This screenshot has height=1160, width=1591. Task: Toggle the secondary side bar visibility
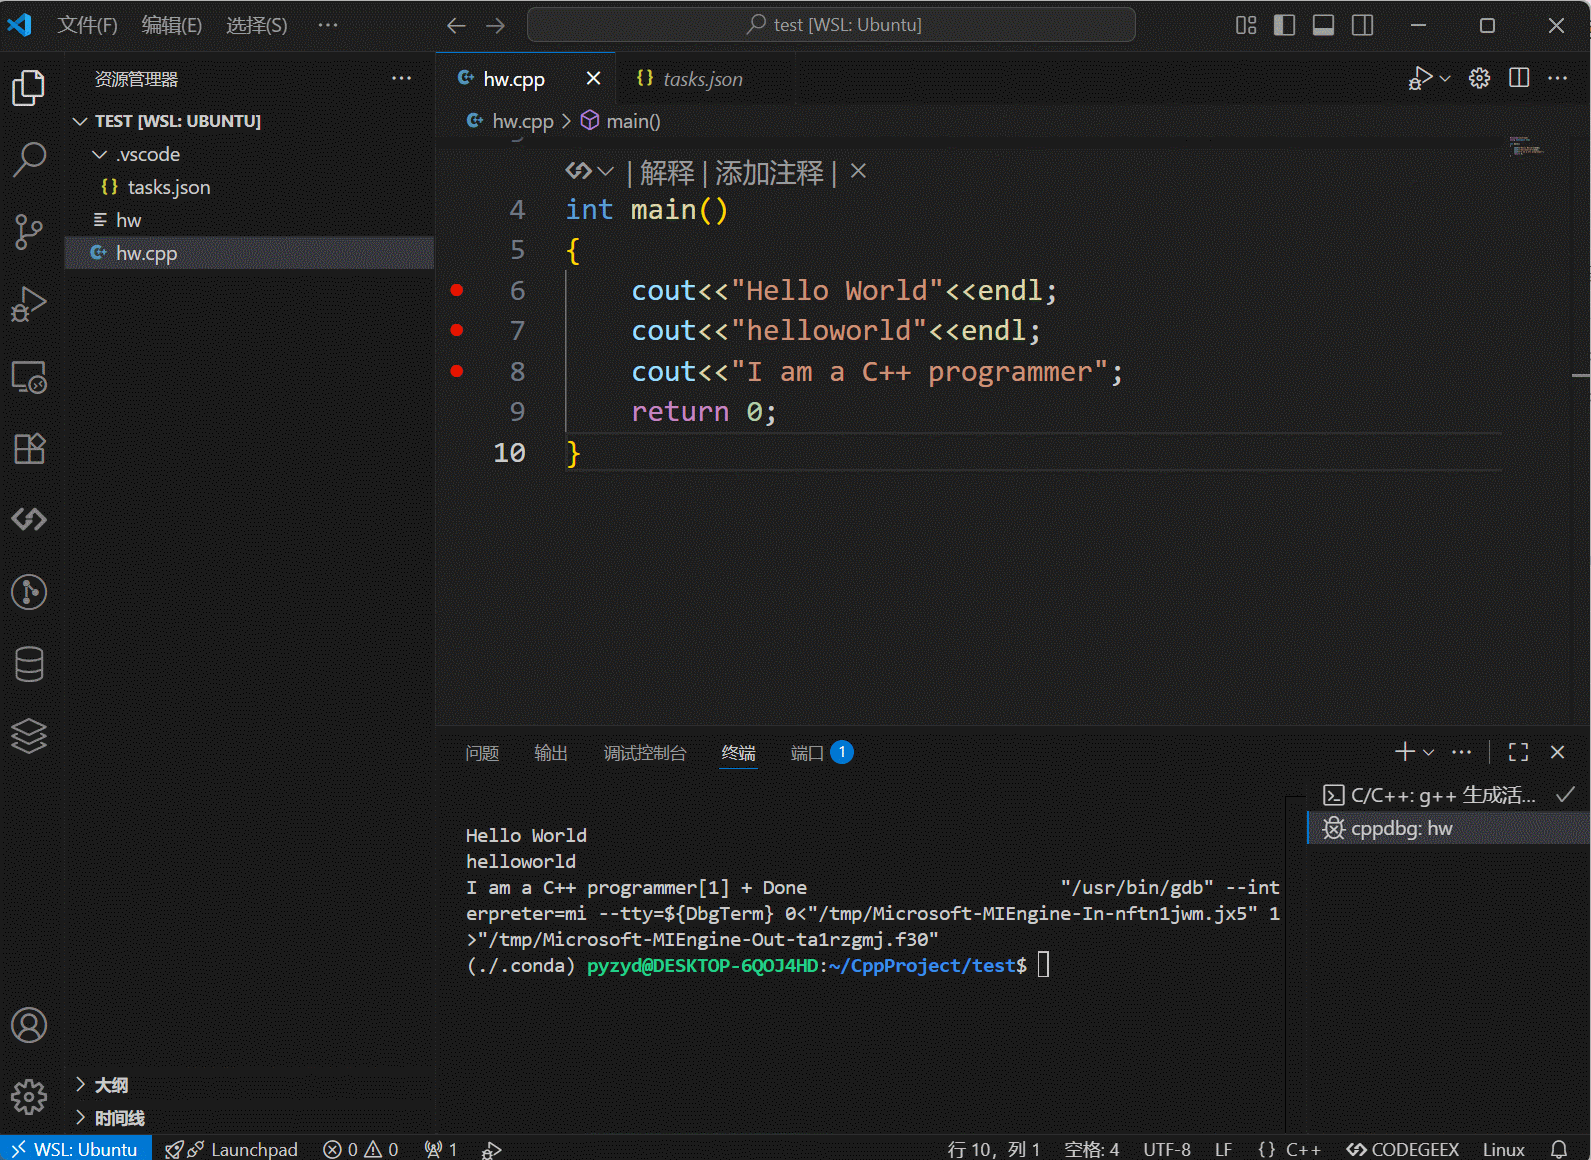point(1362,25)
